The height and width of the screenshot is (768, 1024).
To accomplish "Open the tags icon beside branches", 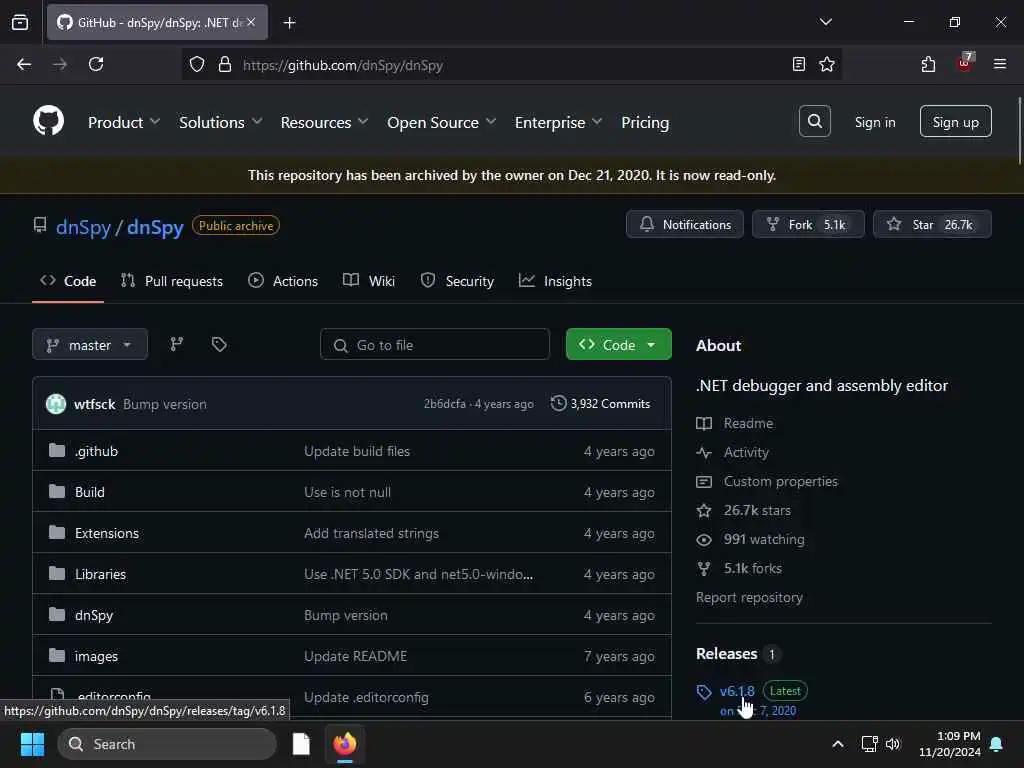I will pyautogui.click(x=219, y=344).
